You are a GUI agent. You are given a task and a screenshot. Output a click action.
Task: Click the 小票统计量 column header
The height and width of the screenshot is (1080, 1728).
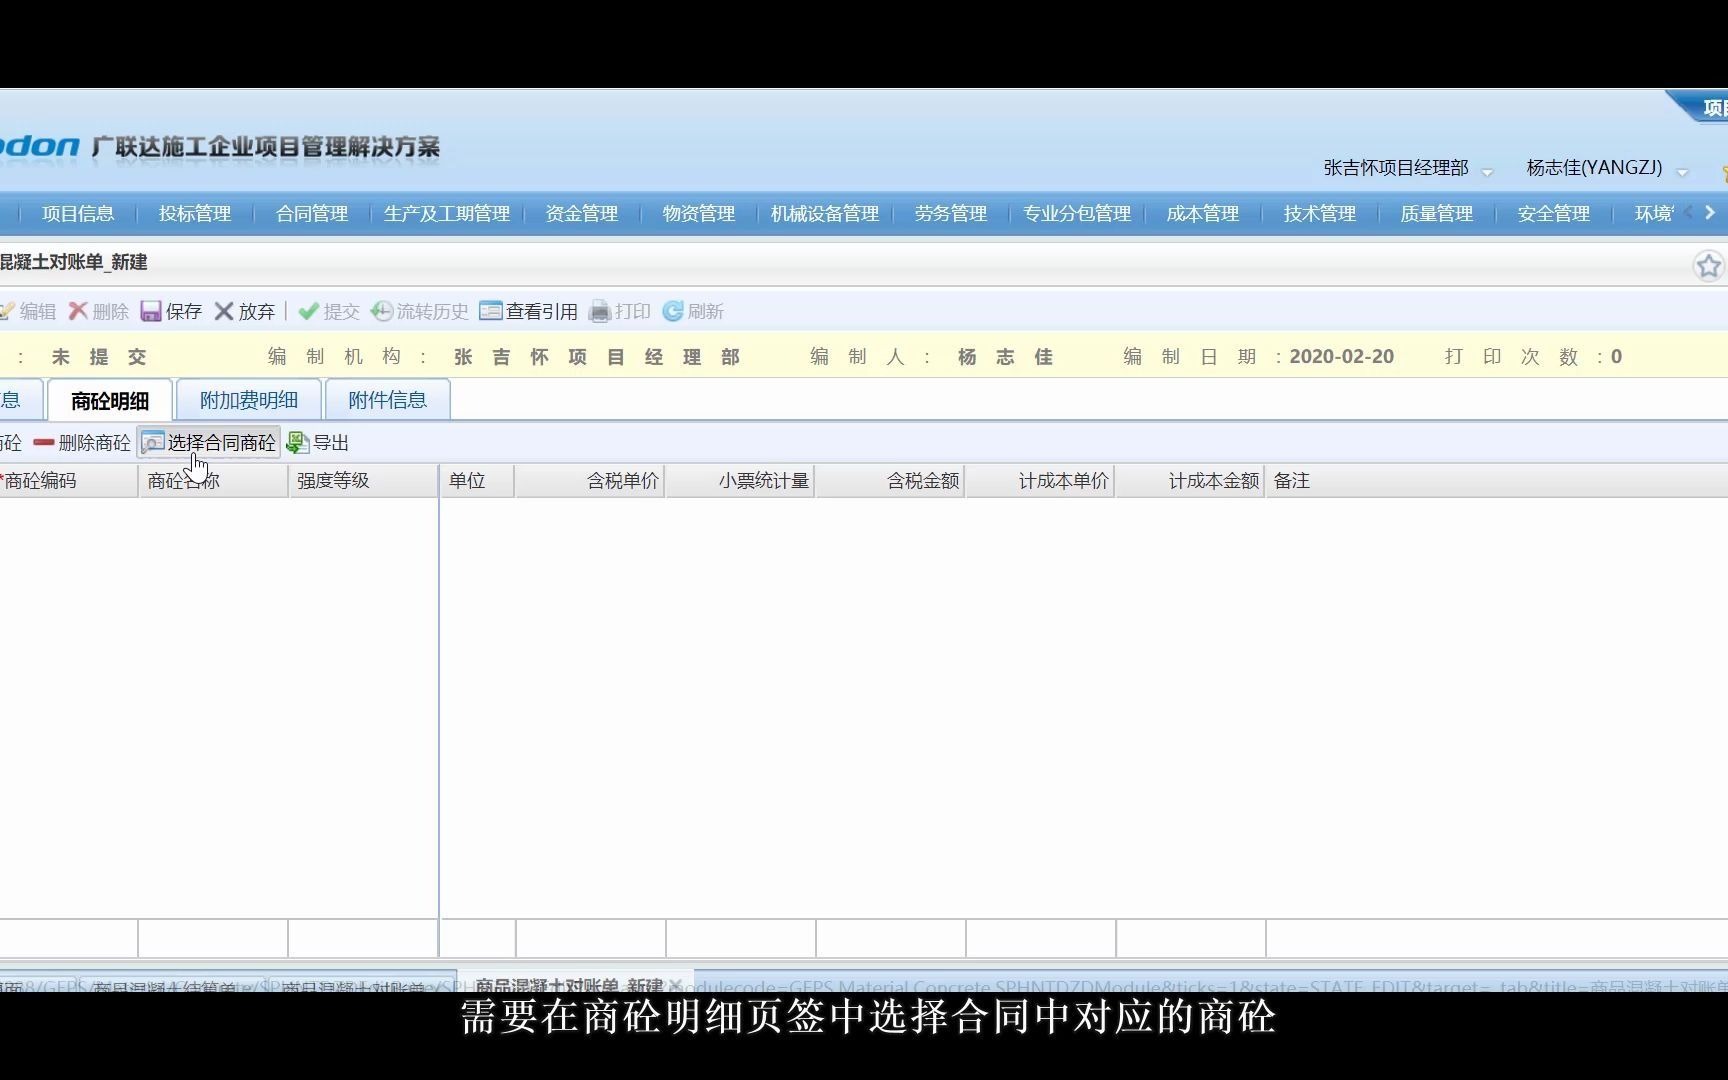[740, 481]
